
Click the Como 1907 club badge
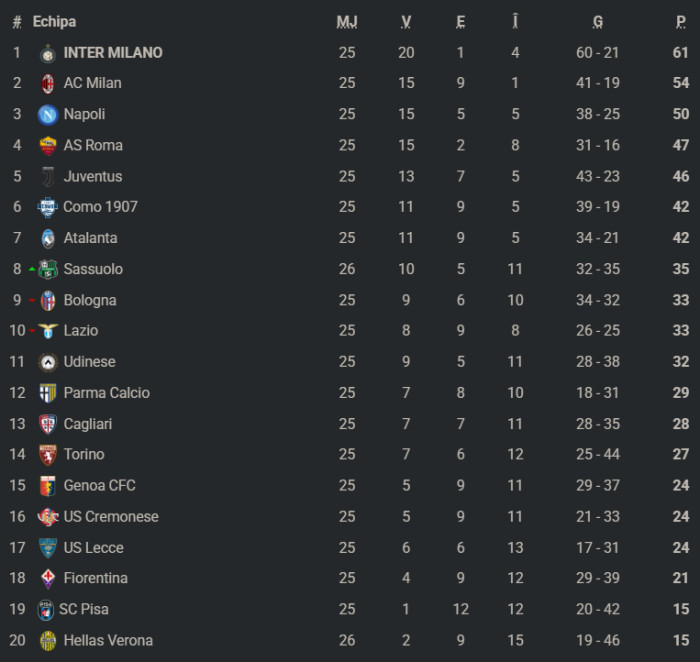(48, 208)
